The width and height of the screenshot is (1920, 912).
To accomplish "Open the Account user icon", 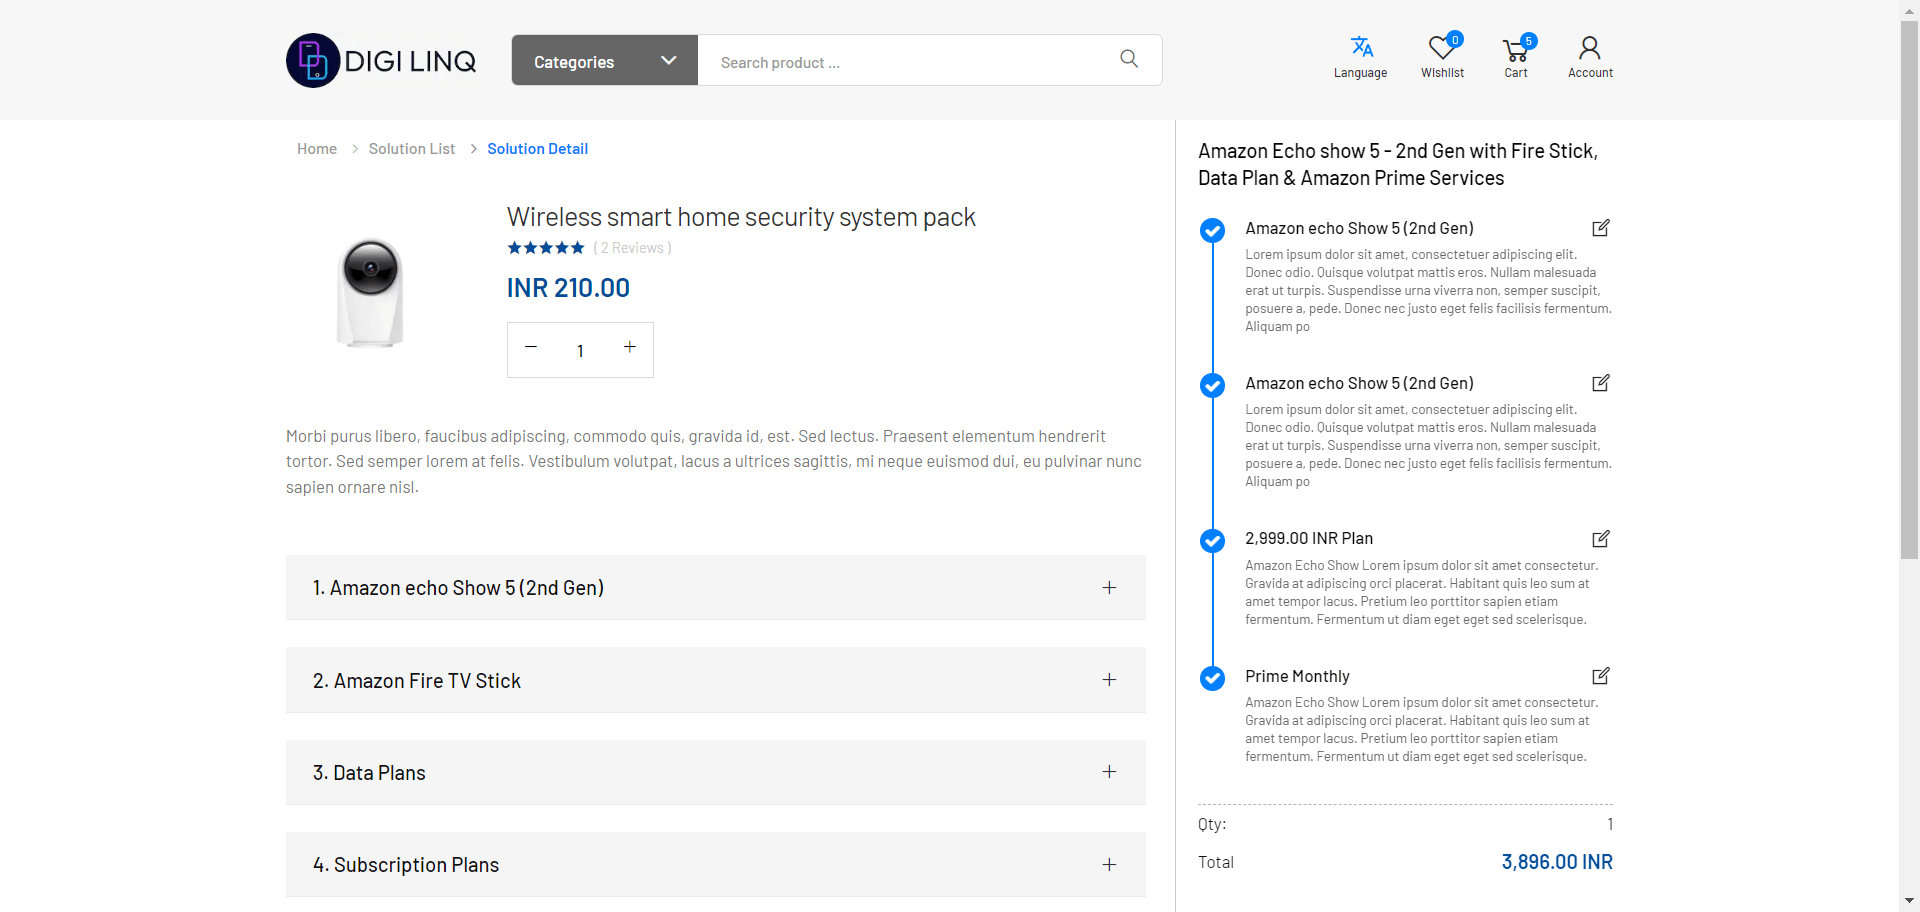I will (1589, 48).
